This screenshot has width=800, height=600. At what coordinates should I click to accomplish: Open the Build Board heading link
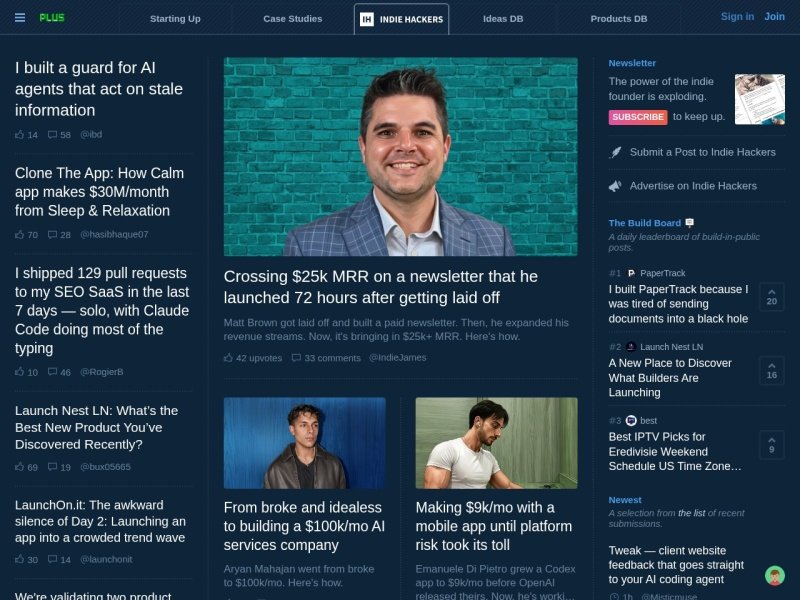(x=644, y=223)
